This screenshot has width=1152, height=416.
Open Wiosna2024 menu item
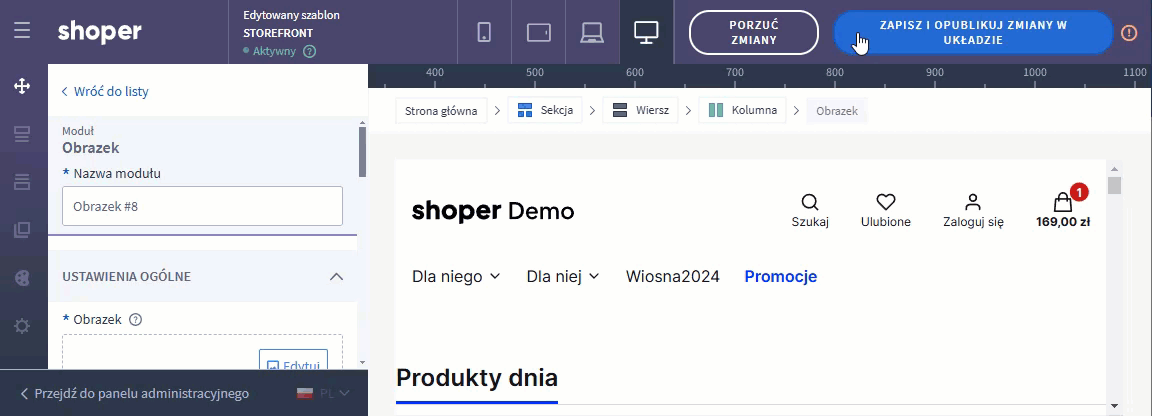[x=673, y=276]
